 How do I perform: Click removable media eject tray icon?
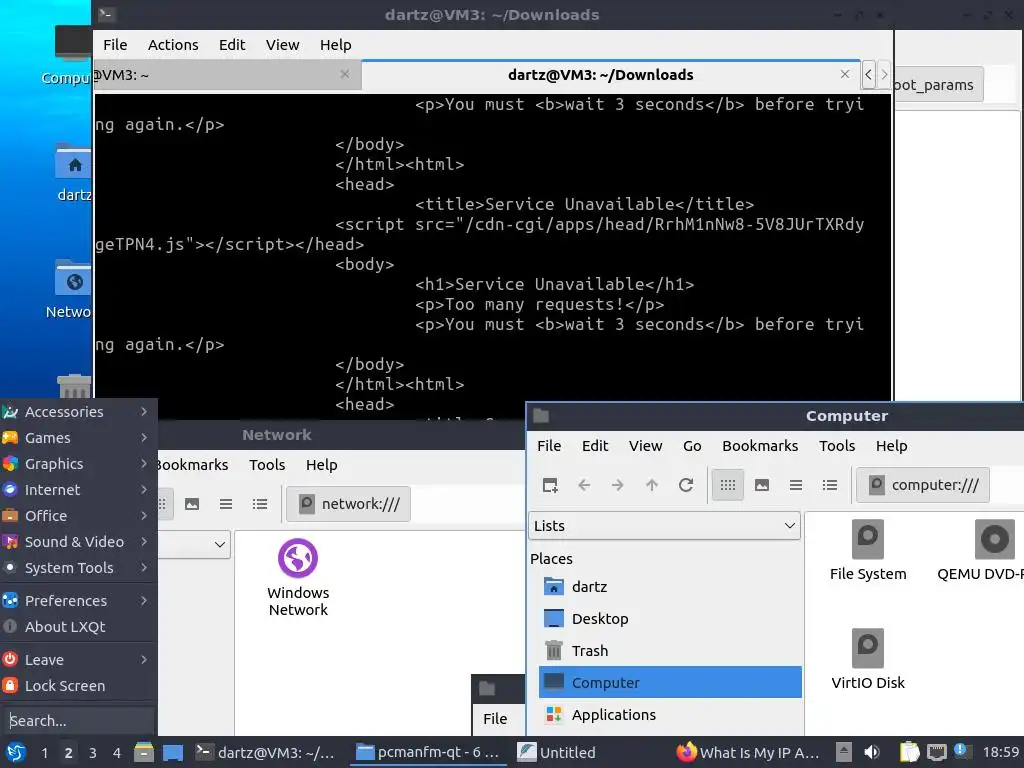(844, 752)
